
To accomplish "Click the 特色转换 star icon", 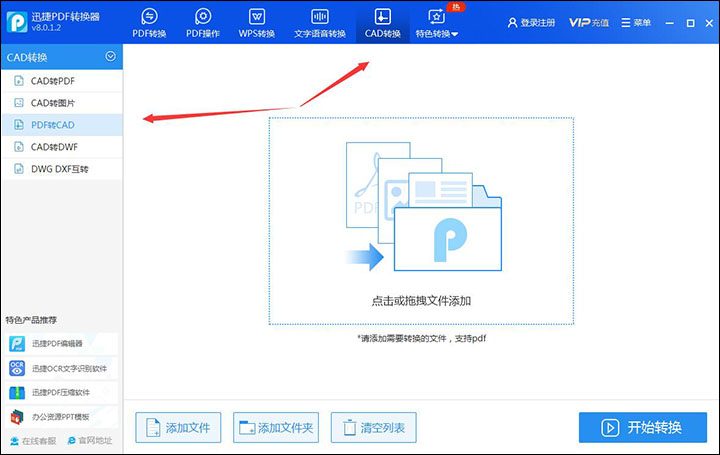I will (436, 17).
